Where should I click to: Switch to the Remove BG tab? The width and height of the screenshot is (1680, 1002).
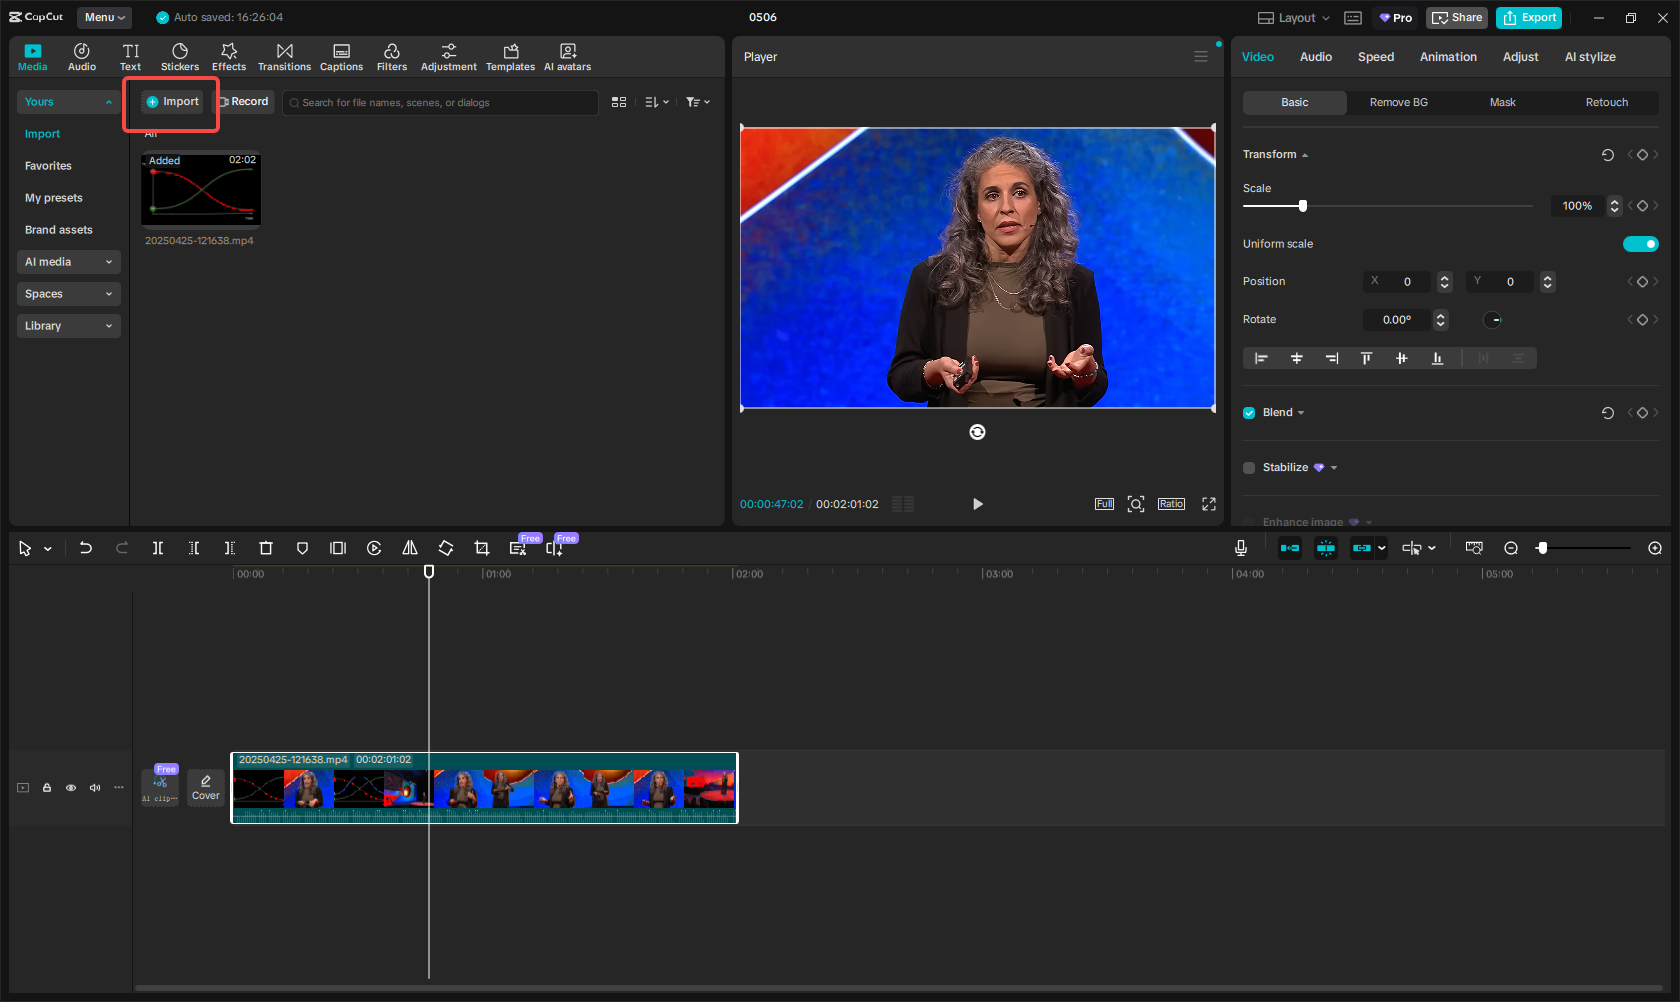coord(1398,103)
